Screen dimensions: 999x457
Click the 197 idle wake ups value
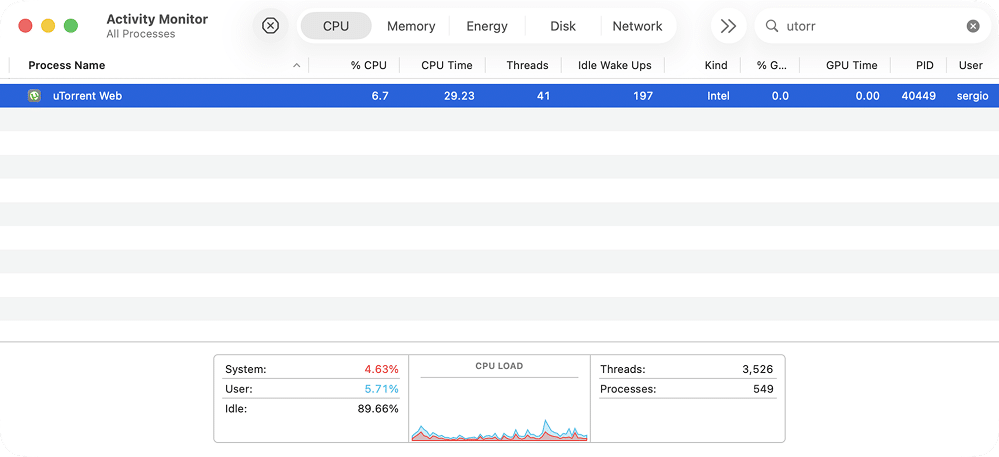(x=643, y=96)
